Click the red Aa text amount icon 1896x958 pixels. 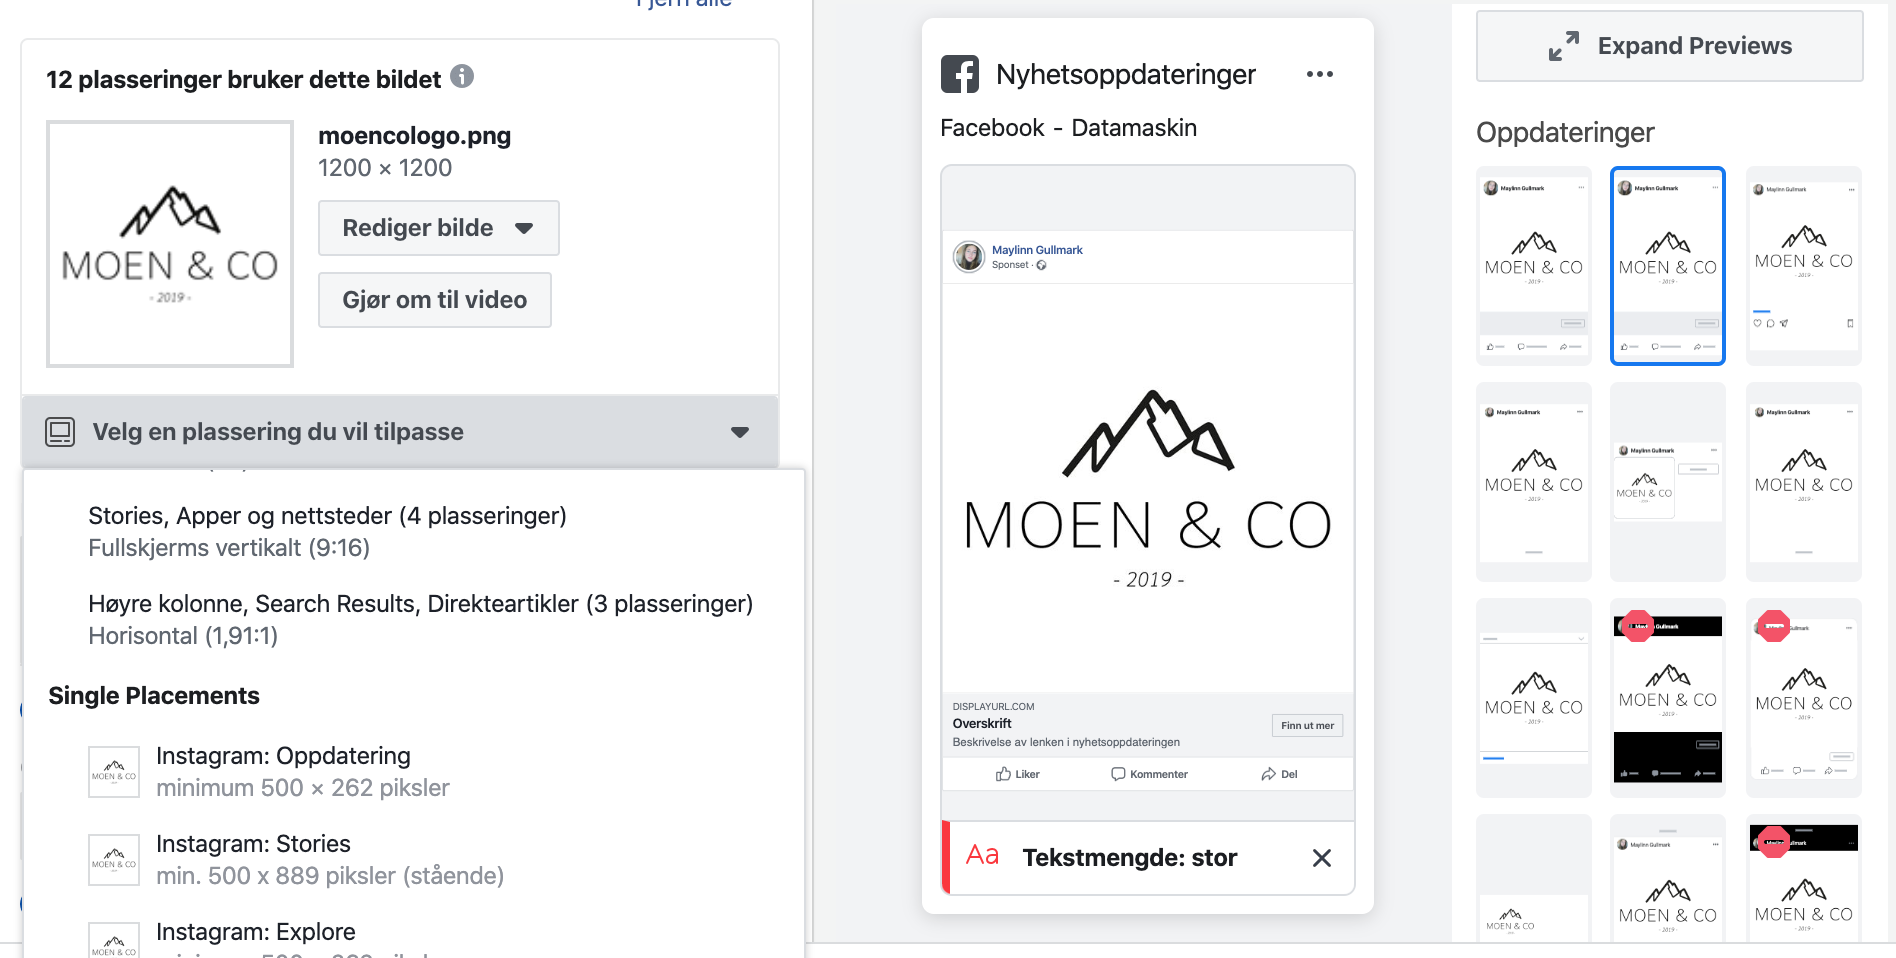pos(982,855)
